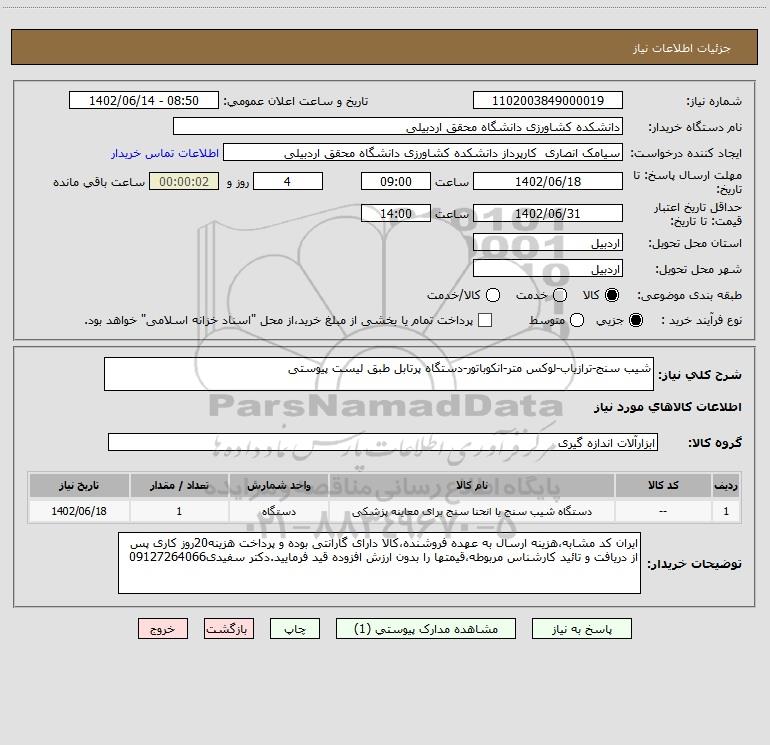Click the buyer notes text area
Screen dimensions: 770x745
point(379,563)
